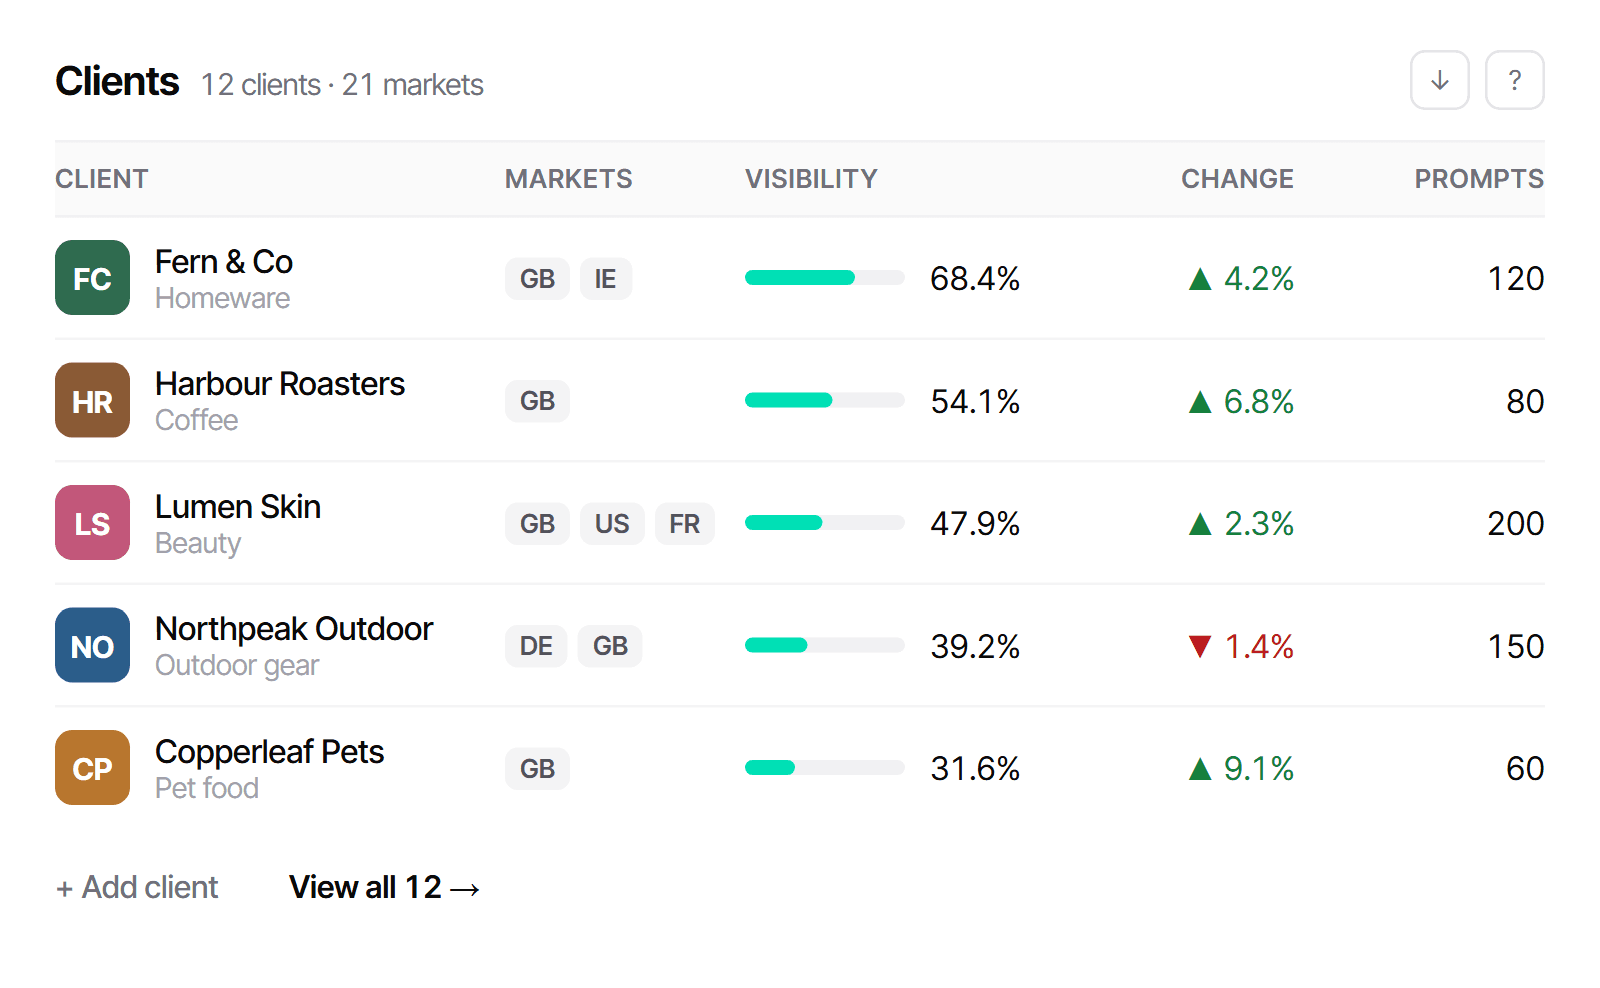Click the 12 clients · 21 markets summary
This screenshot has height=988, width=1600.
(342, 85)
